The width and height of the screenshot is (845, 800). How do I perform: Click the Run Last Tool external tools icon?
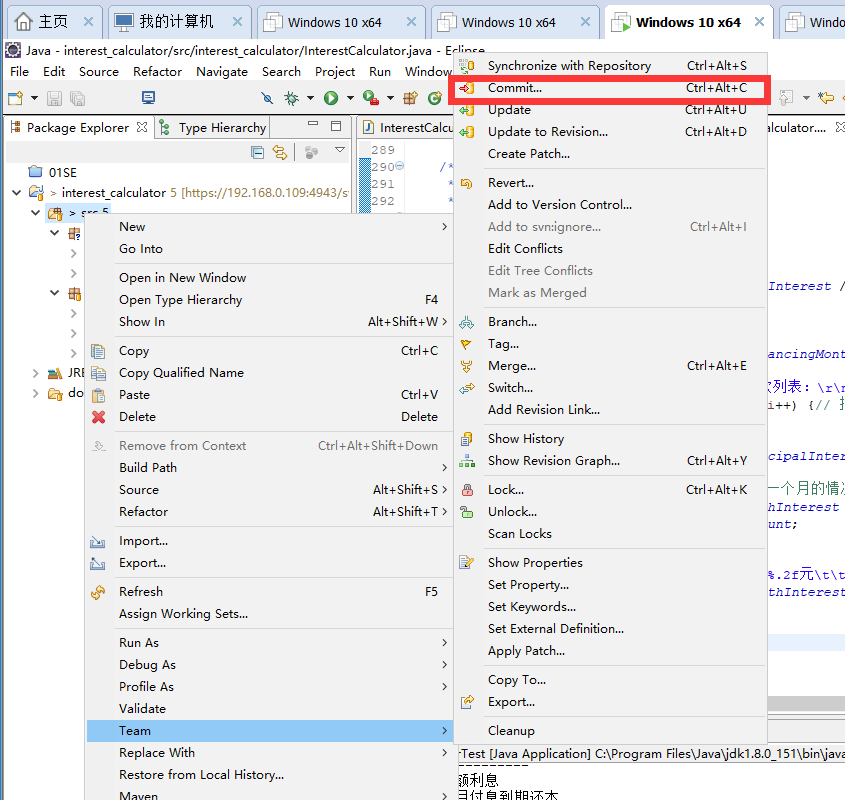click(x=371, y=98)
